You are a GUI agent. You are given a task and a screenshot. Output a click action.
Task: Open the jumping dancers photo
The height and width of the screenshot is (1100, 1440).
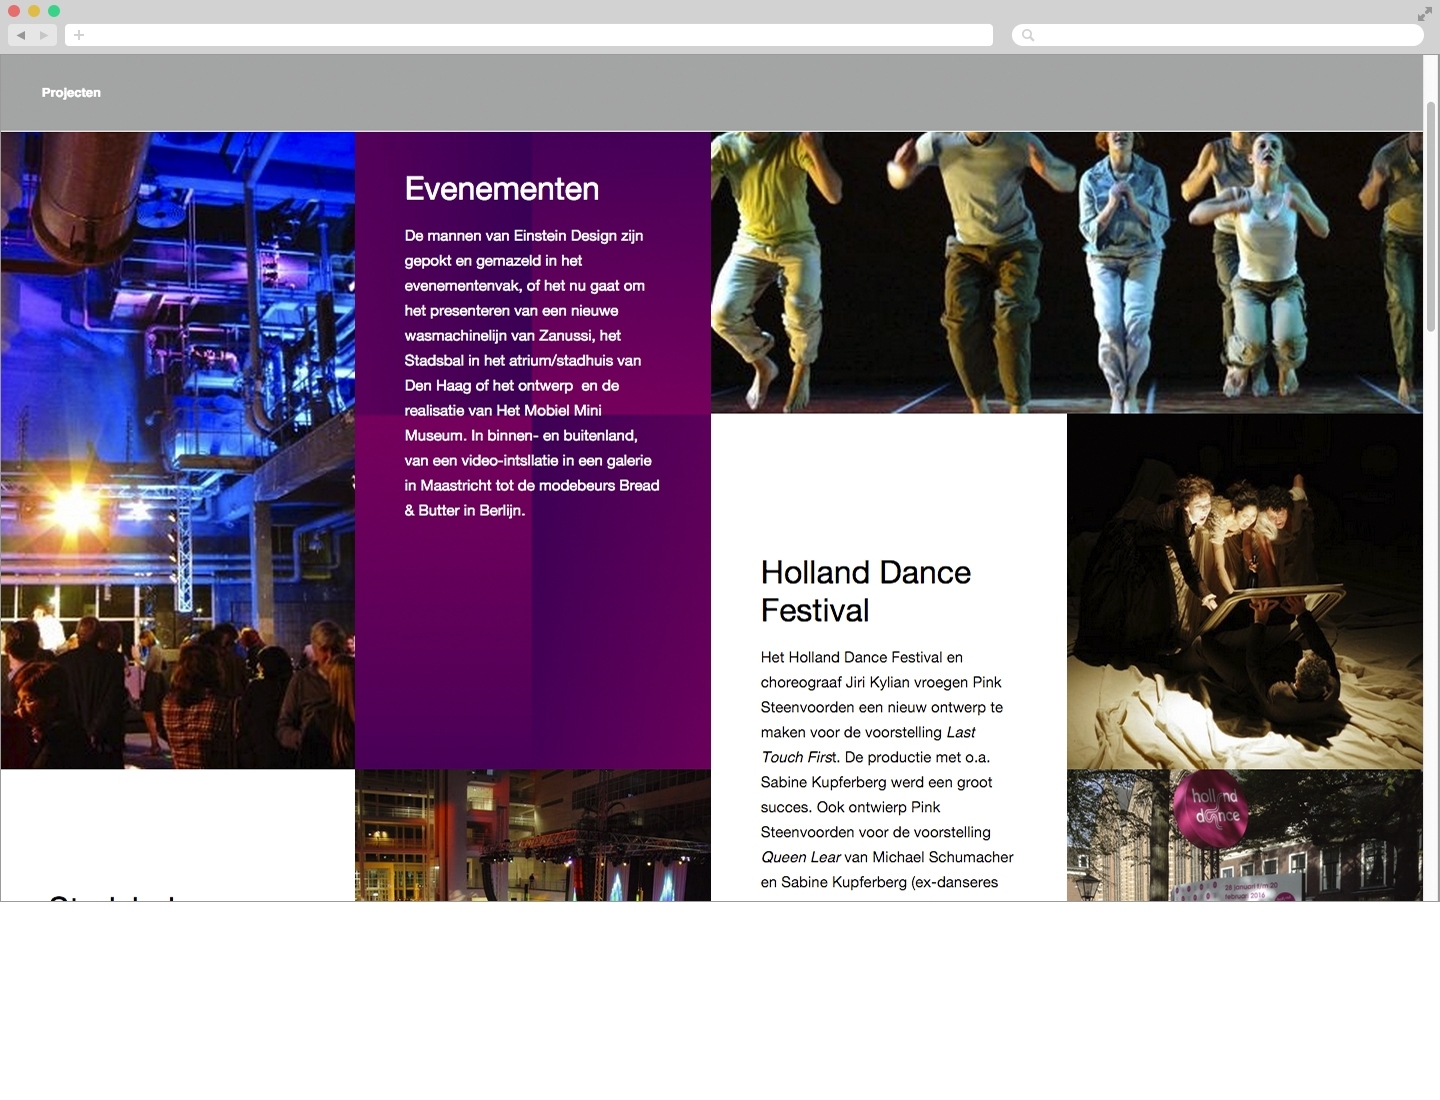click(1066, 272)
